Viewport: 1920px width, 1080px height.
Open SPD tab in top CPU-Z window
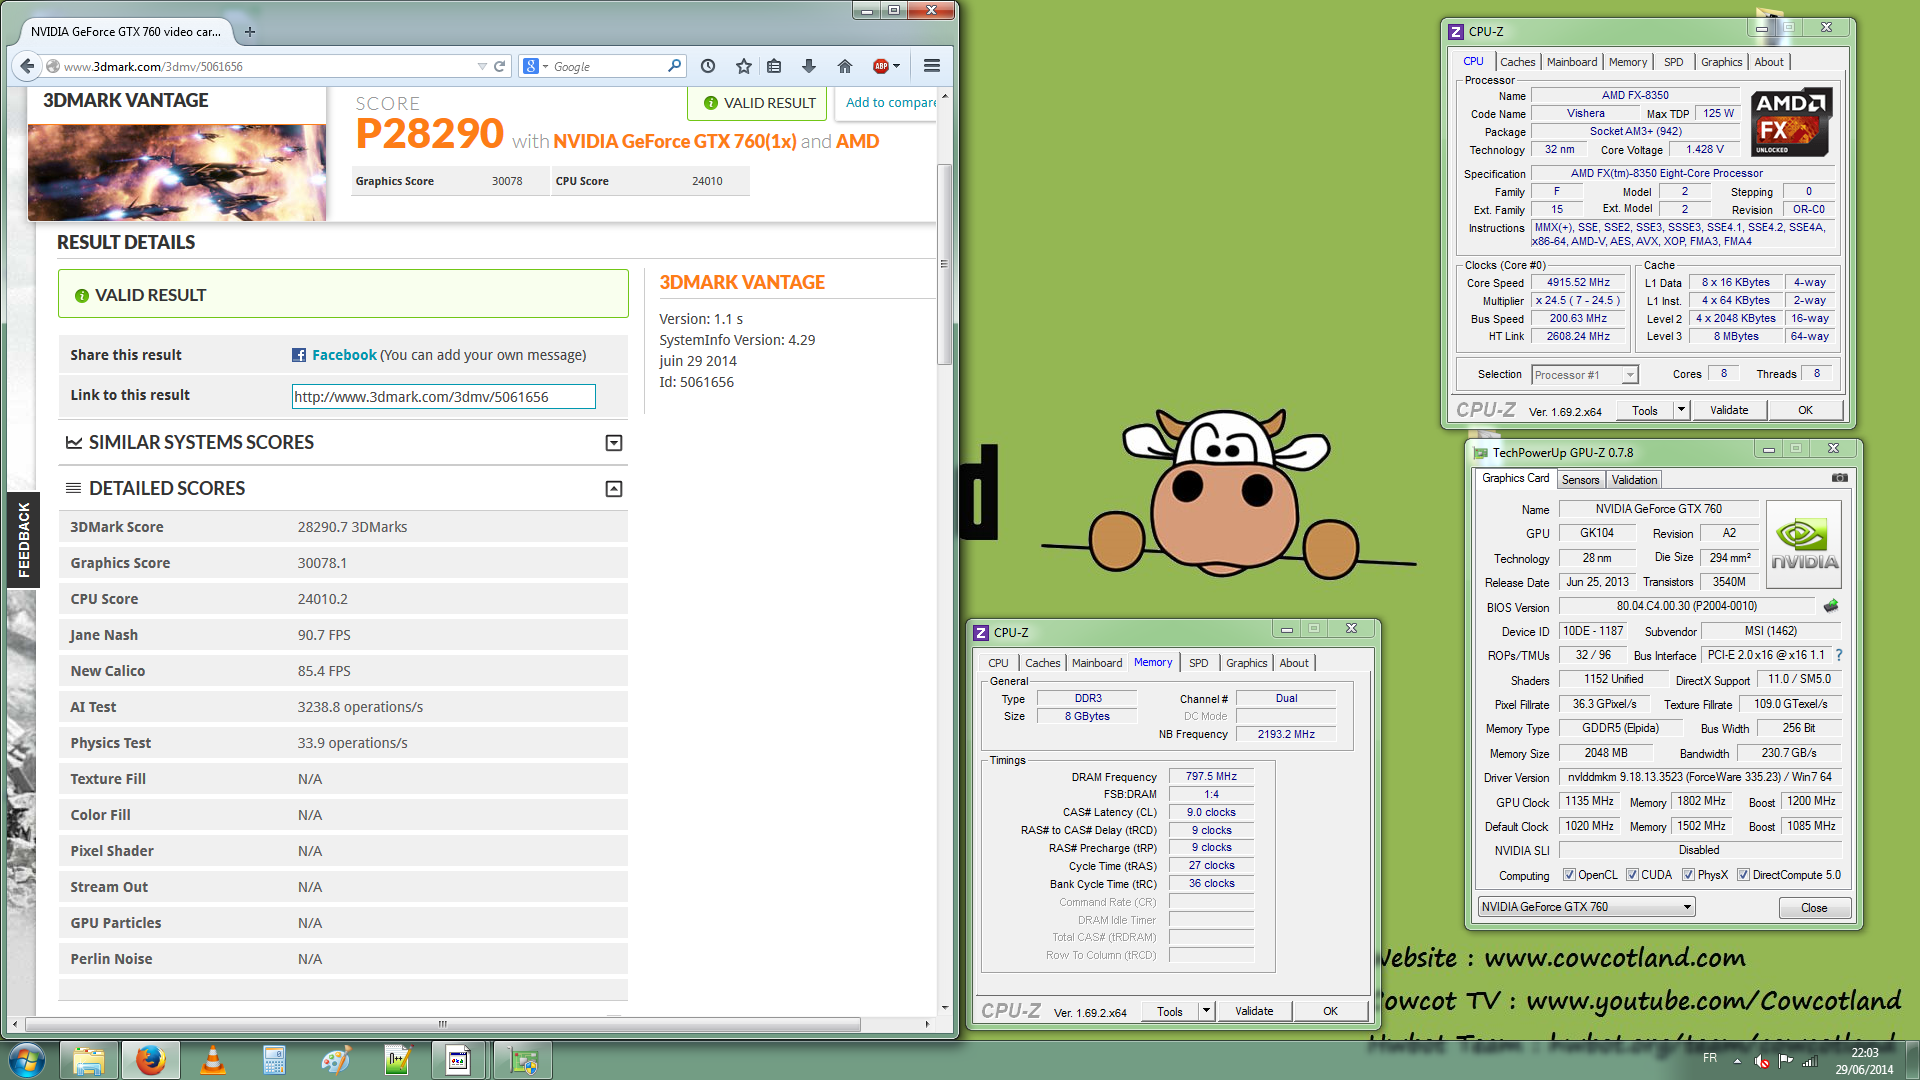click(x=1674, y=62)
